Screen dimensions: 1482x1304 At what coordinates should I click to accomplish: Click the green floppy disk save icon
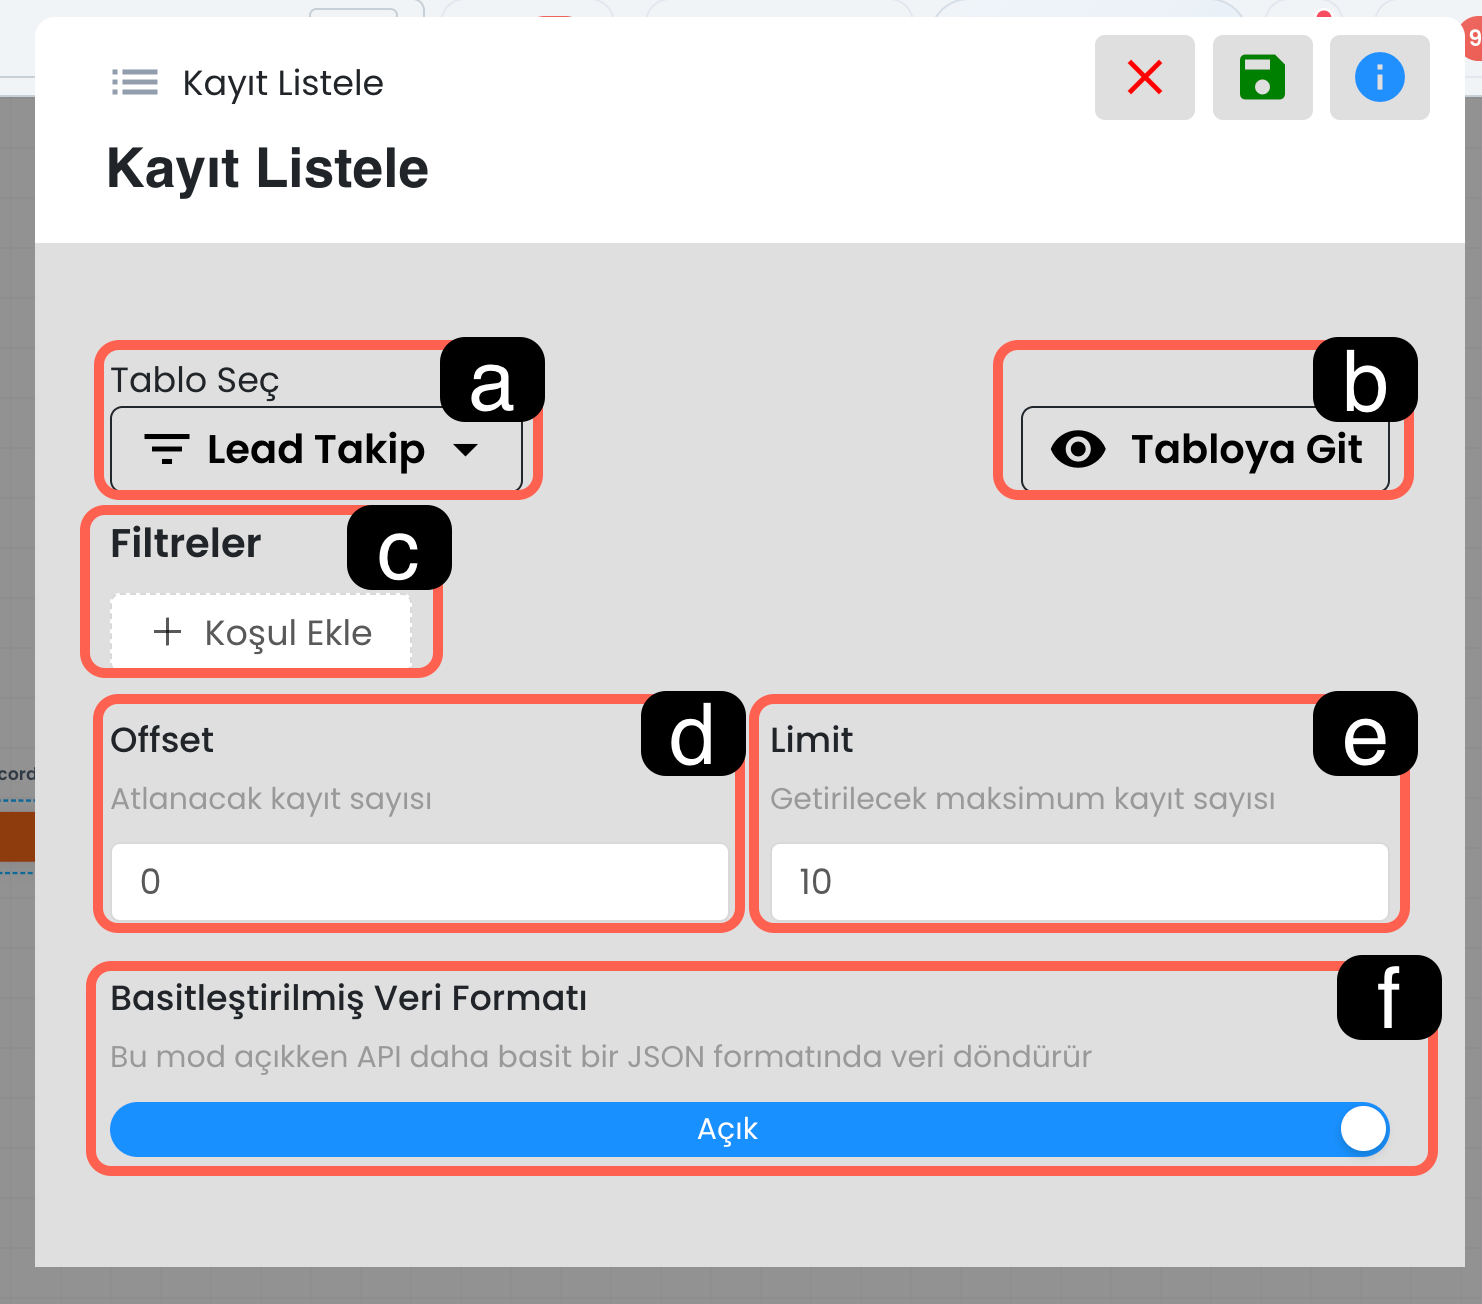pos(1262,77)
